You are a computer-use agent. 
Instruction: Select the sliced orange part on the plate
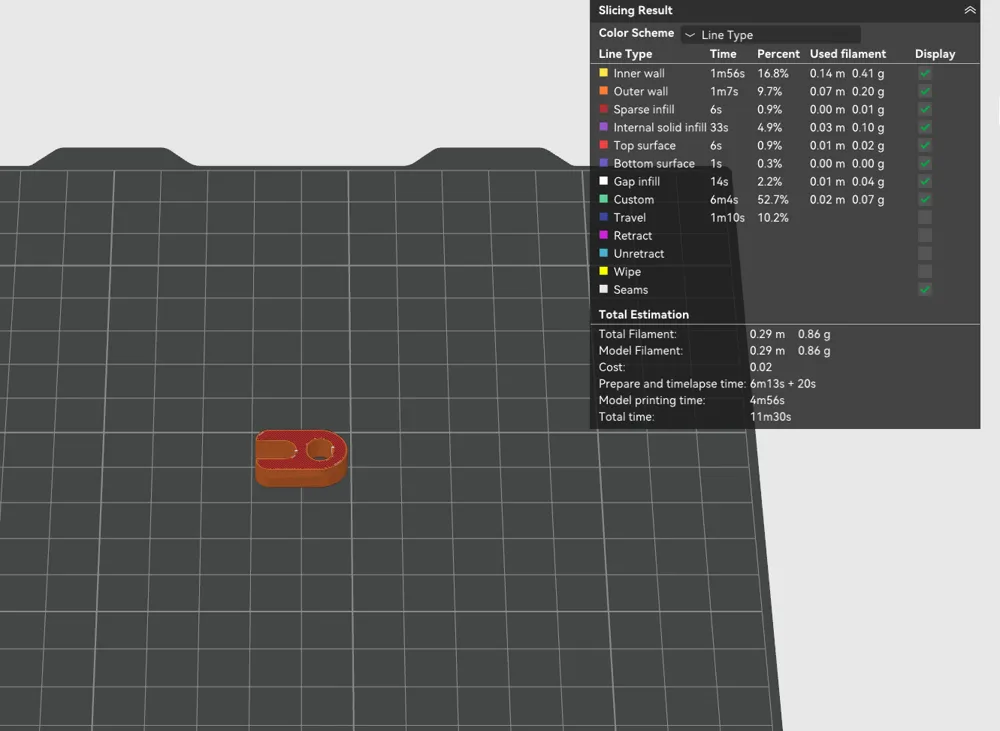click(x=301, y=458)
